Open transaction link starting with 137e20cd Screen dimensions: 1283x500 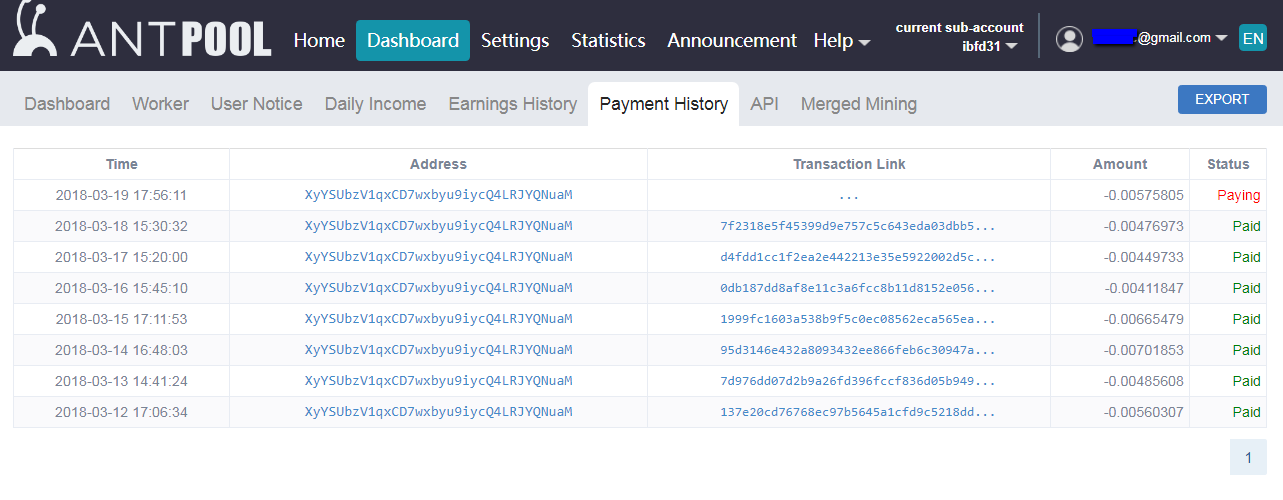point(857,413)
